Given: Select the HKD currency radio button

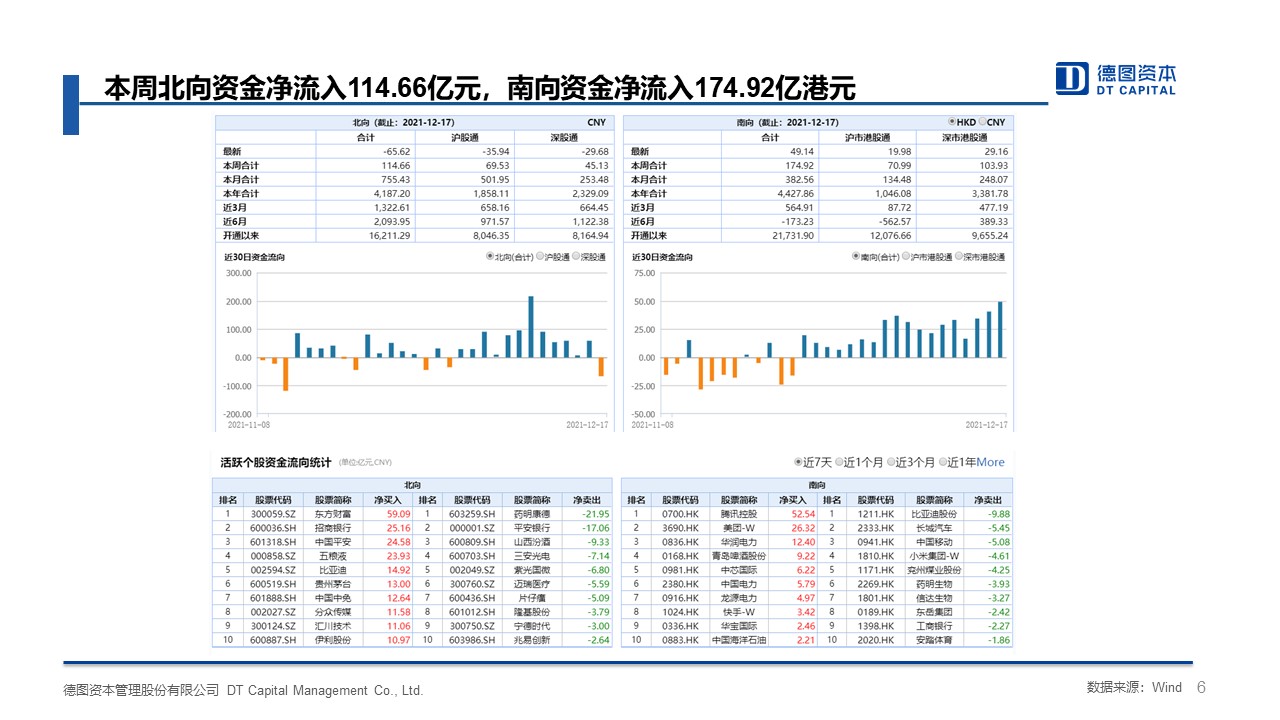Looking at the screenshot, I should click(x=951, y=122).
